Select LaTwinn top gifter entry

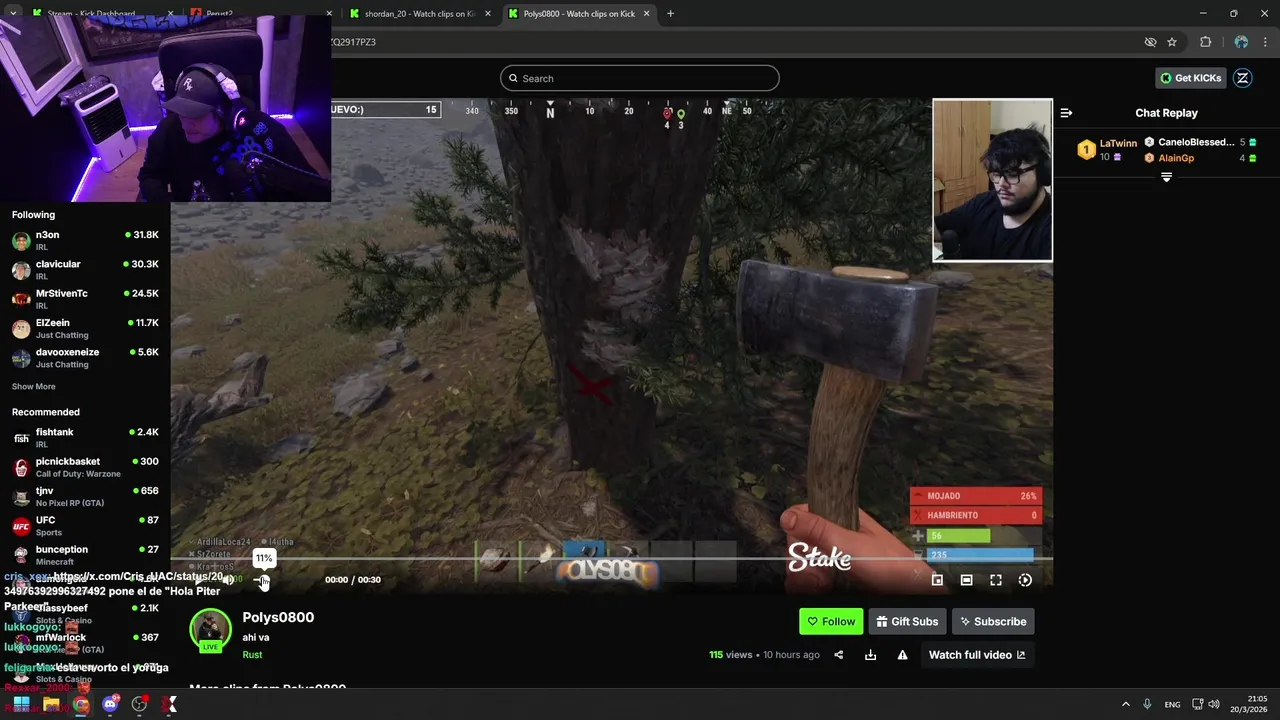(x=1107, y=150)
